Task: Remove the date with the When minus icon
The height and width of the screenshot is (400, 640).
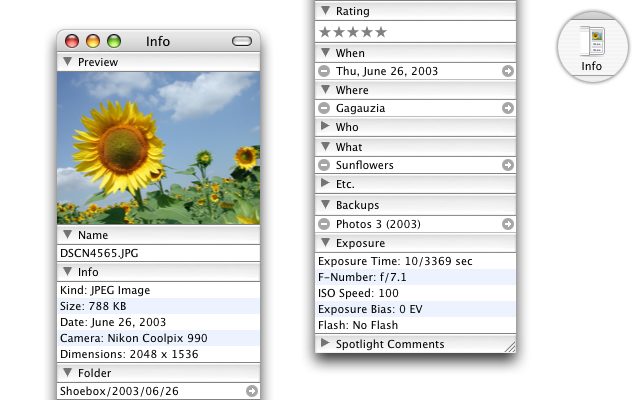Action: pos(324,71)
